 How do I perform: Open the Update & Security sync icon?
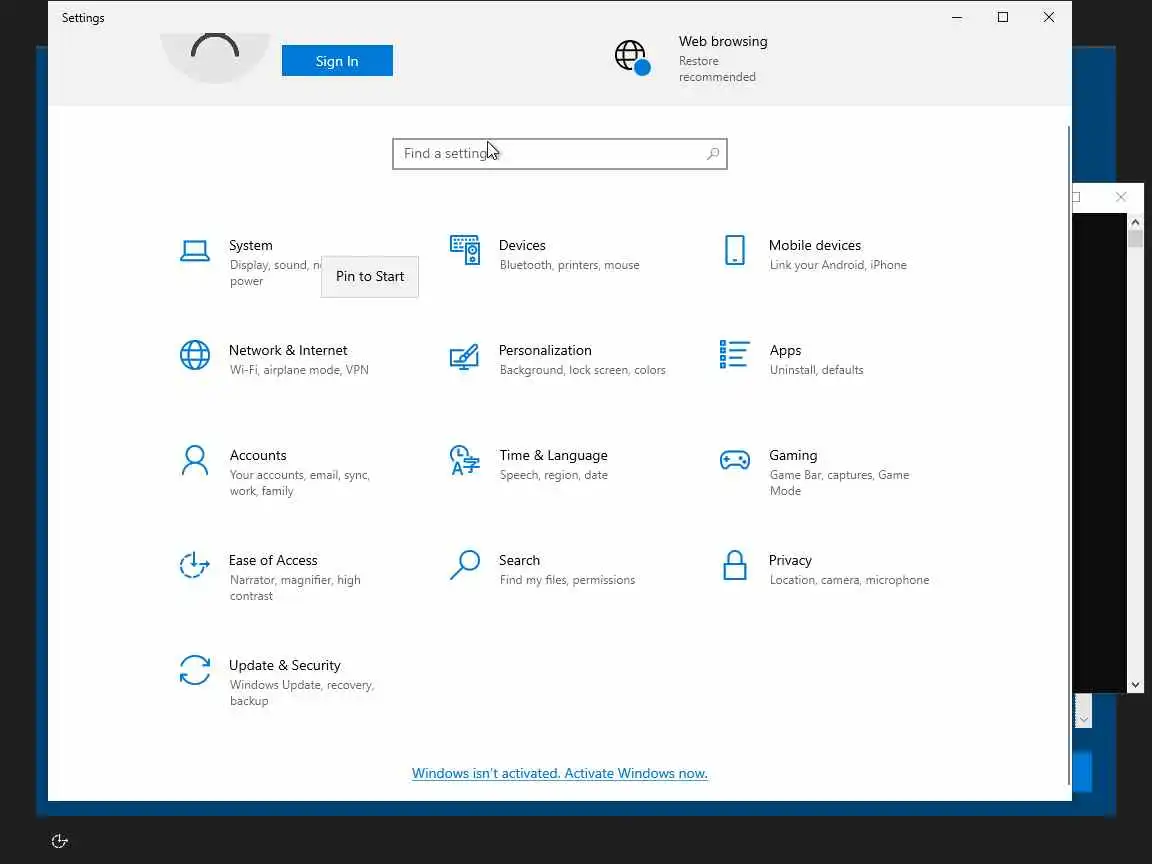(x=195, y=670)
